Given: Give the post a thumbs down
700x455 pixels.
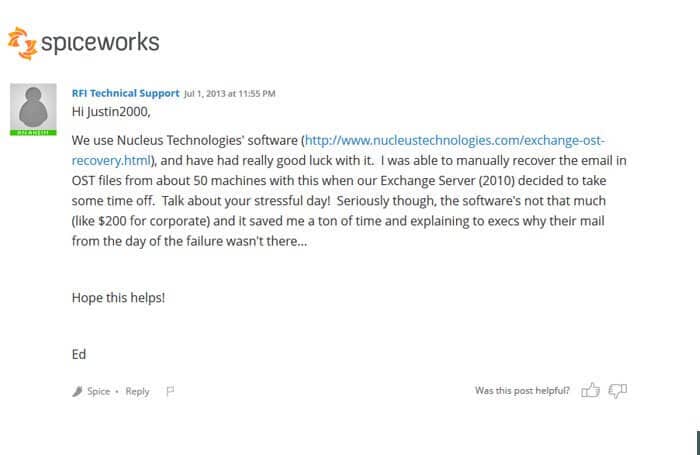Looking at the screenshot, I should point(618,391).
